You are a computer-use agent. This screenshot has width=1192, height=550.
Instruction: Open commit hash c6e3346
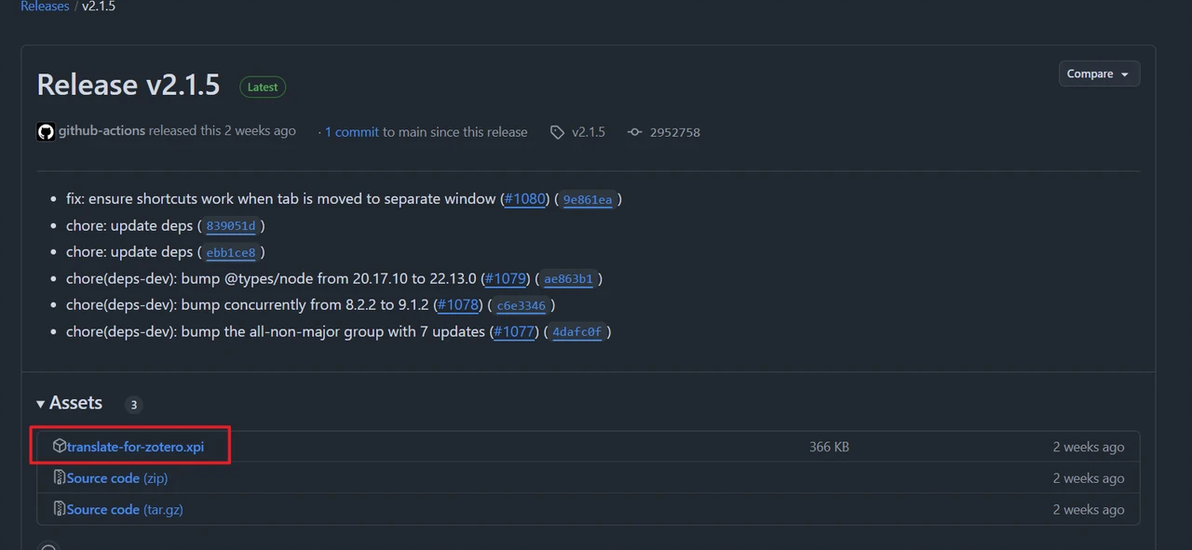521,305
